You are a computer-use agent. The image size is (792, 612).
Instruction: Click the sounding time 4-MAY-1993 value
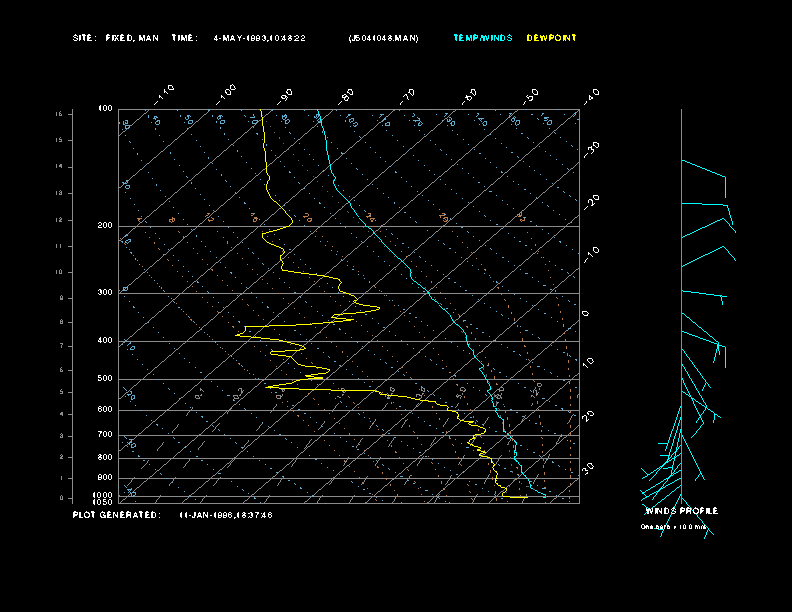260,38
